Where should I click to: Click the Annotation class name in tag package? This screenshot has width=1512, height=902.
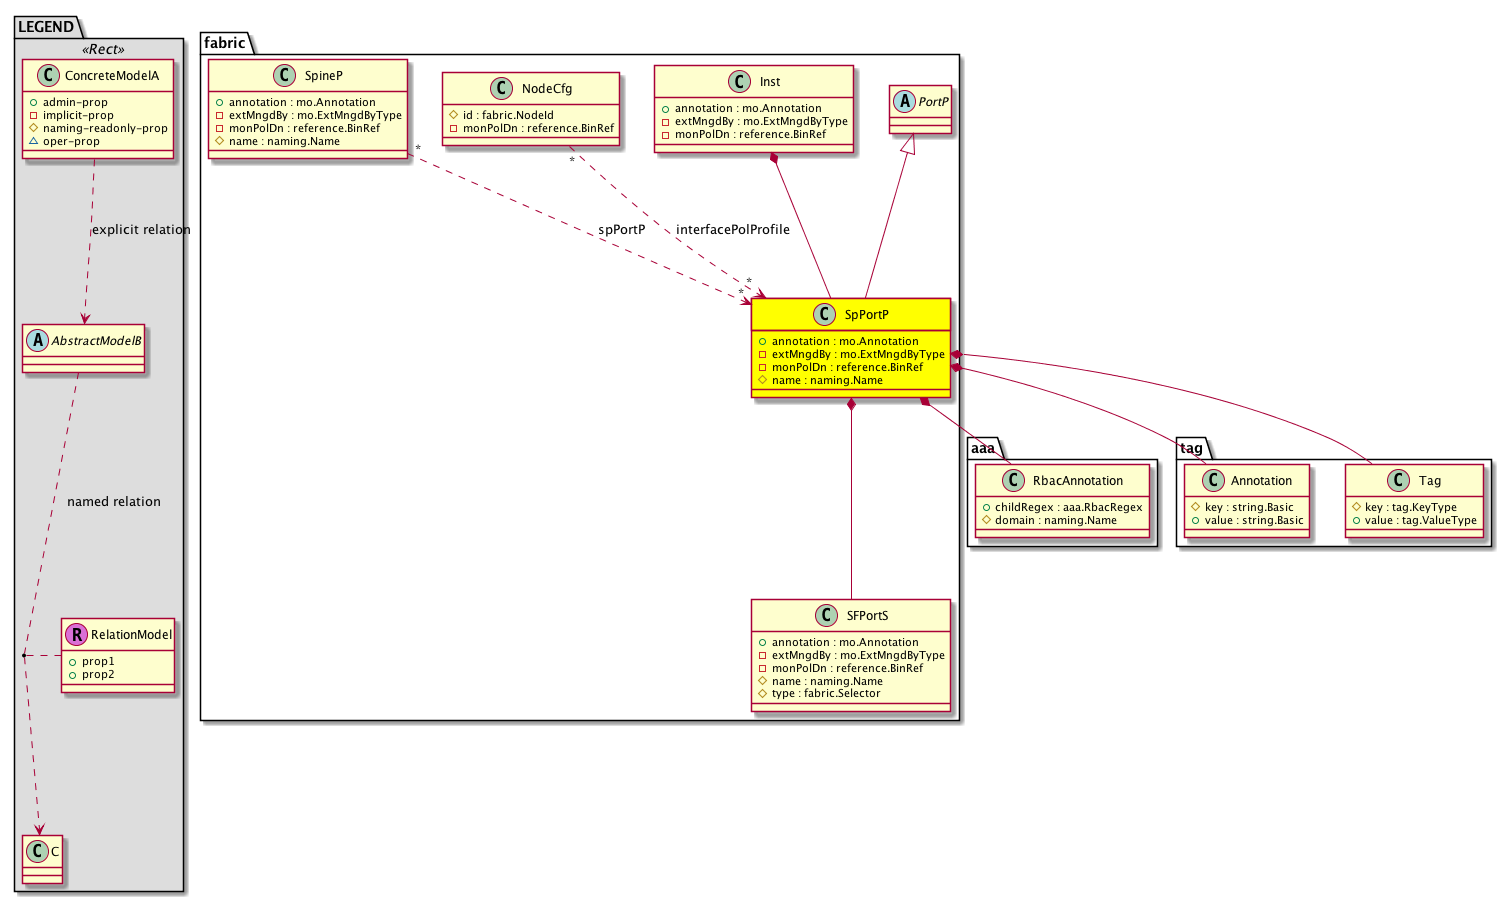pyautogui.click(x=1261, y=481)
